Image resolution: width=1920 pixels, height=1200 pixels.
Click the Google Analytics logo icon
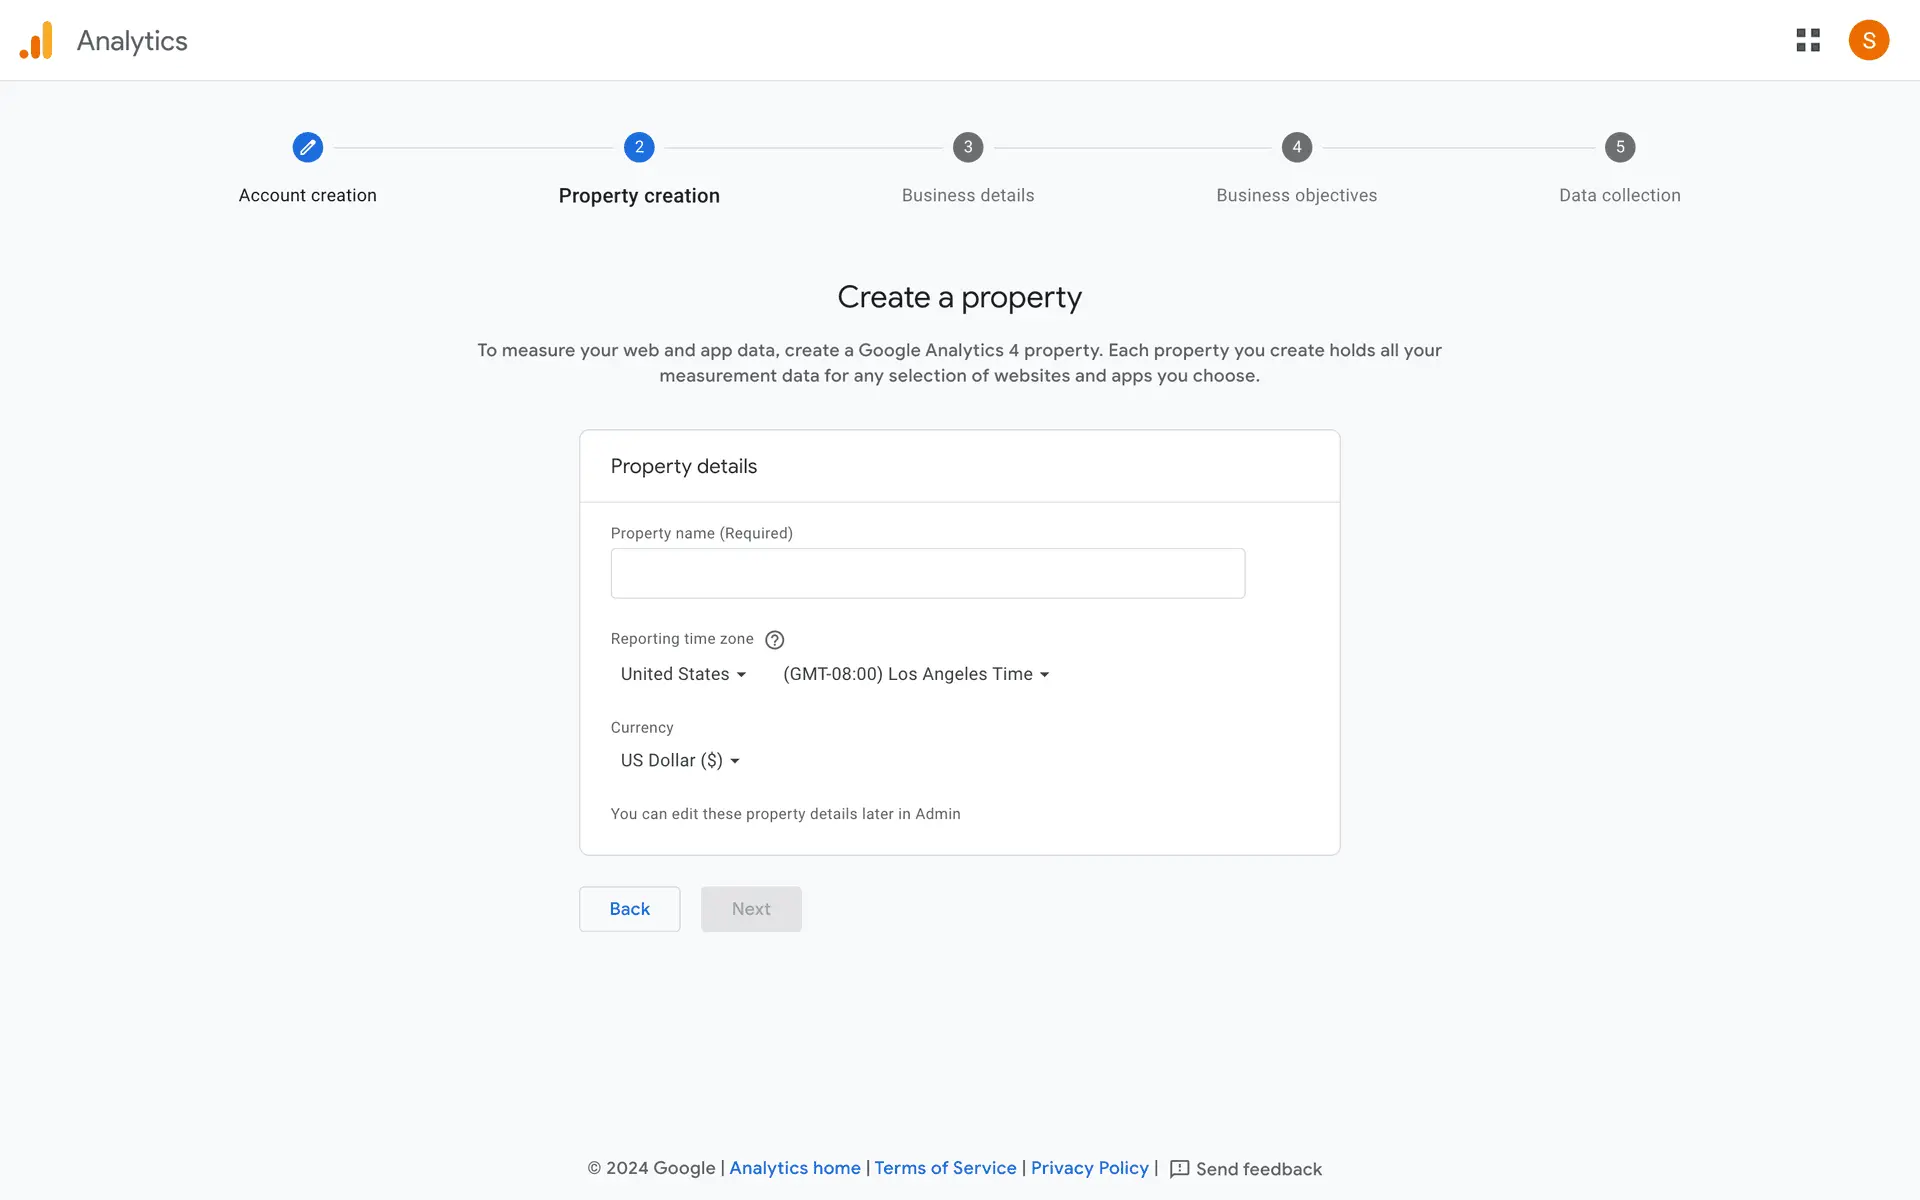click(37, 41)
